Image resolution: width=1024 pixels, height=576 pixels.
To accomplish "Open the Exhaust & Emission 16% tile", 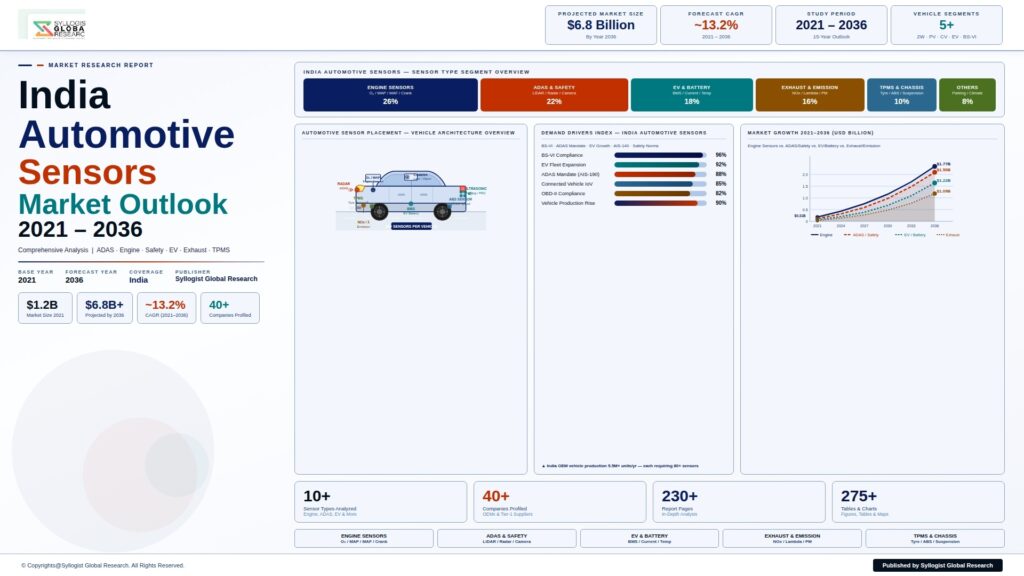I will point(809,95).
